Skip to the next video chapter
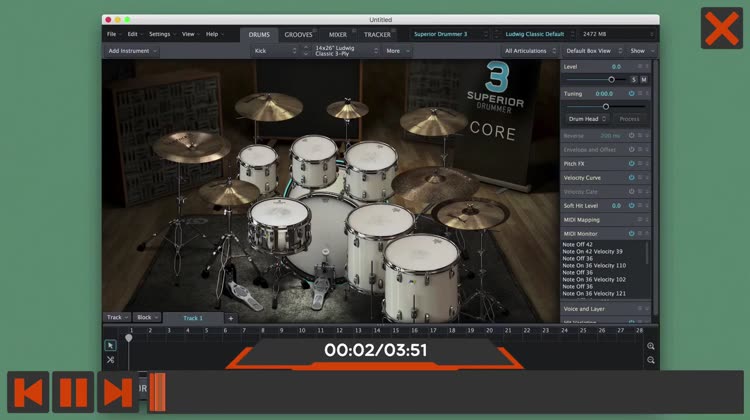750x420 pixels. coord(118,392)
